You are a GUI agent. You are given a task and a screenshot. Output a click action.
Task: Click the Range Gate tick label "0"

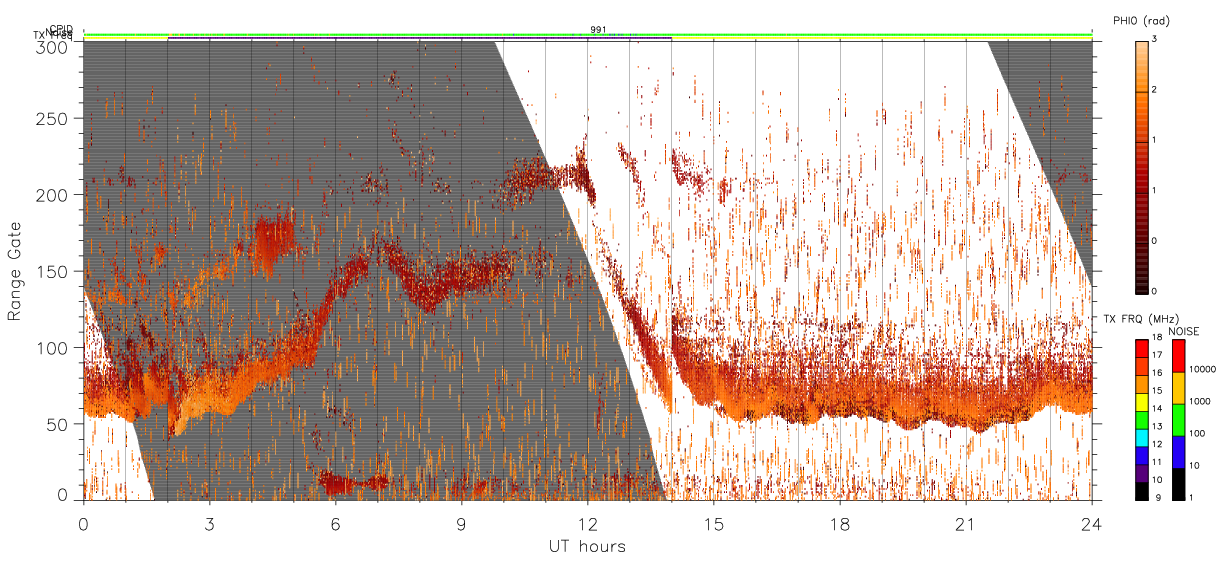coord(63,496)
